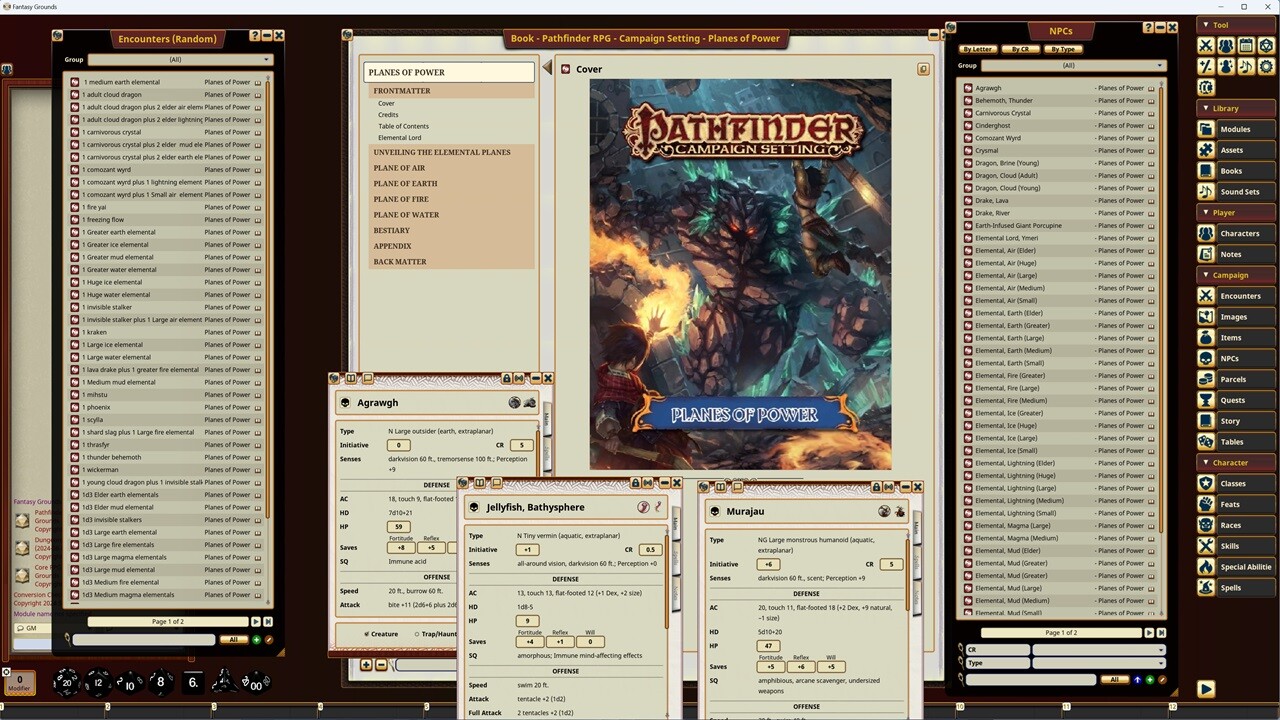Switch NPCs list to By Type sorting
1280x720 pixels.
click(1063, 49)
